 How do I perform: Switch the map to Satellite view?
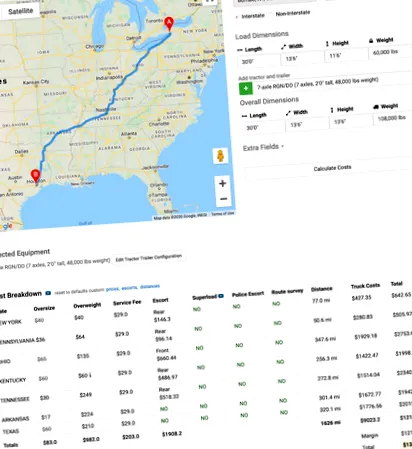(x=20, y=11)
